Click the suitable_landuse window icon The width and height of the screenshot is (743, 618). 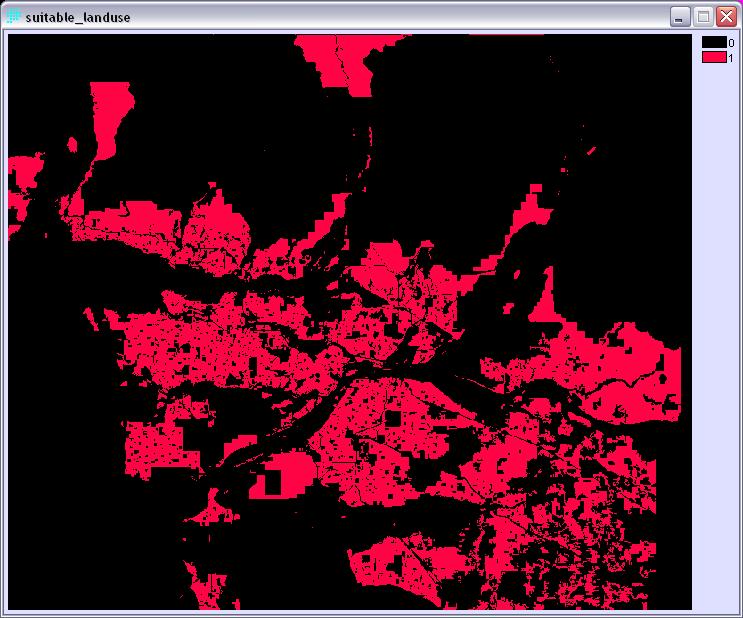coord(14,17)
